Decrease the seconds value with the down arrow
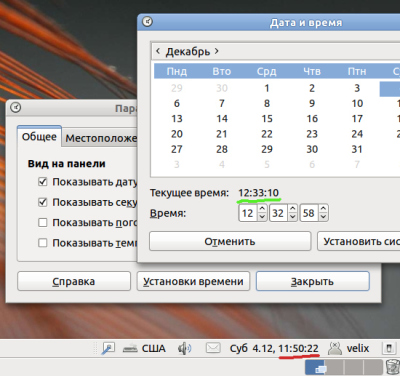The width and height of the screenshot is (400, 376). coord(323,217)
